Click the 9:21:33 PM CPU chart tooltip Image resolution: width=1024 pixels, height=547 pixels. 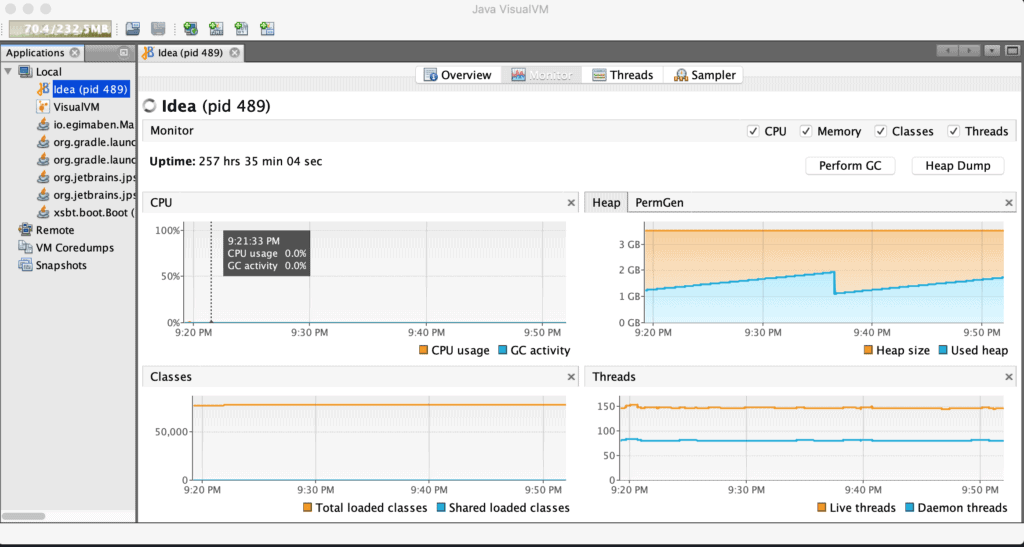click(x=266, y=253)
